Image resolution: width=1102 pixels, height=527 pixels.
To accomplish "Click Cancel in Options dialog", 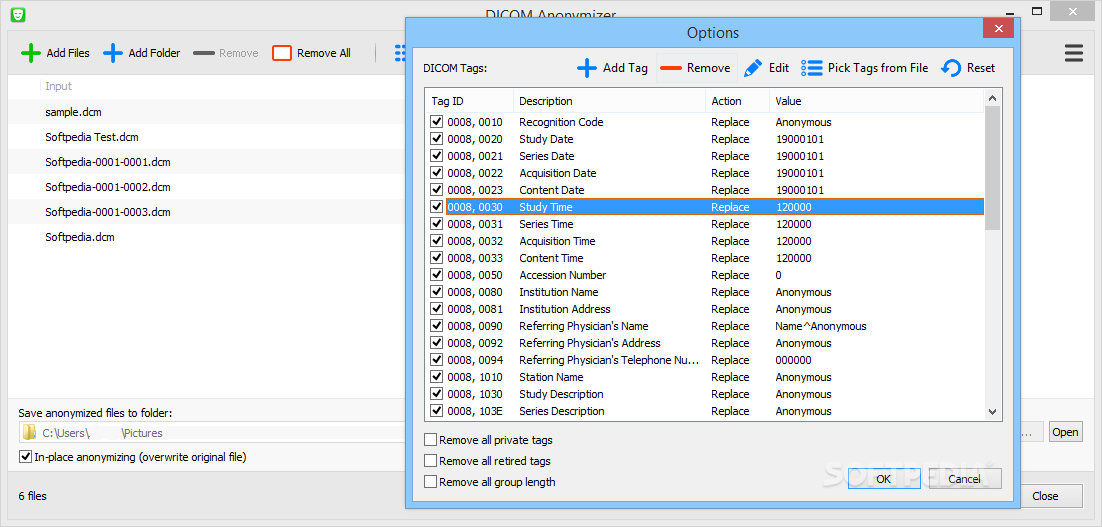I will click(x=964, y=479).
